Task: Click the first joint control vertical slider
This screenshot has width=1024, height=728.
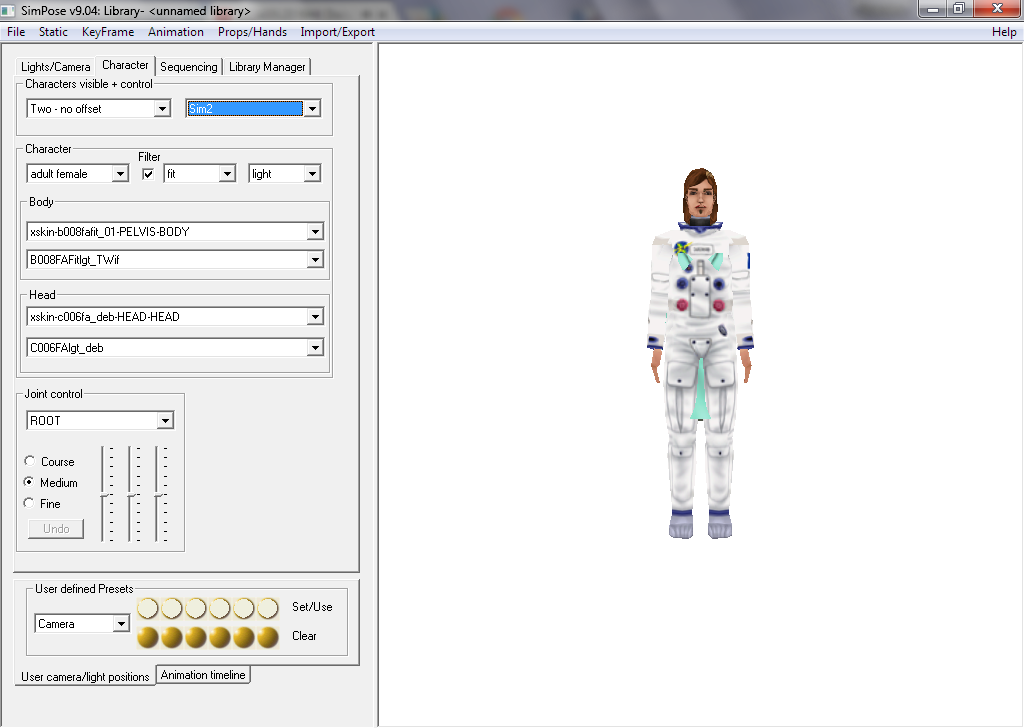Action: [x=104, y=494]
